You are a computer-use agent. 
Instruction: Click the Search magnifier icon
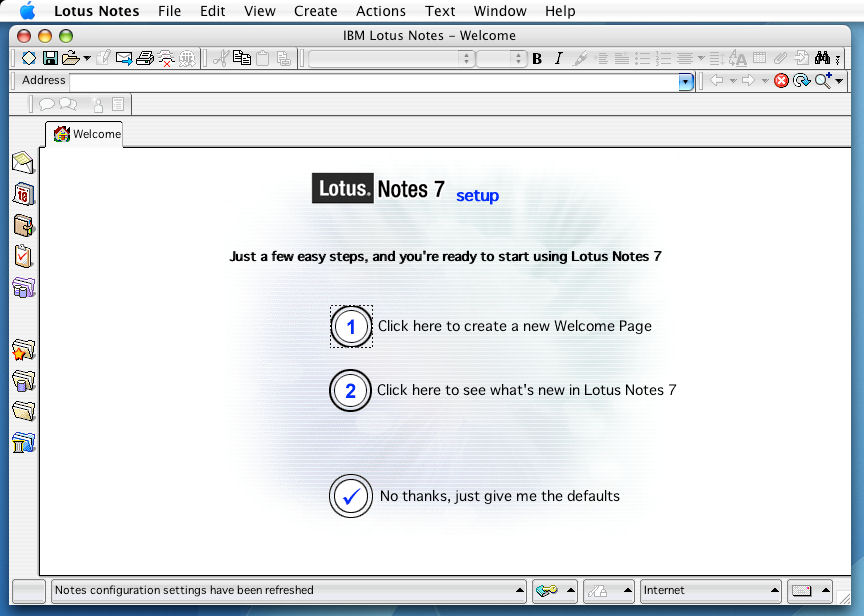click(x=823, y=80)
